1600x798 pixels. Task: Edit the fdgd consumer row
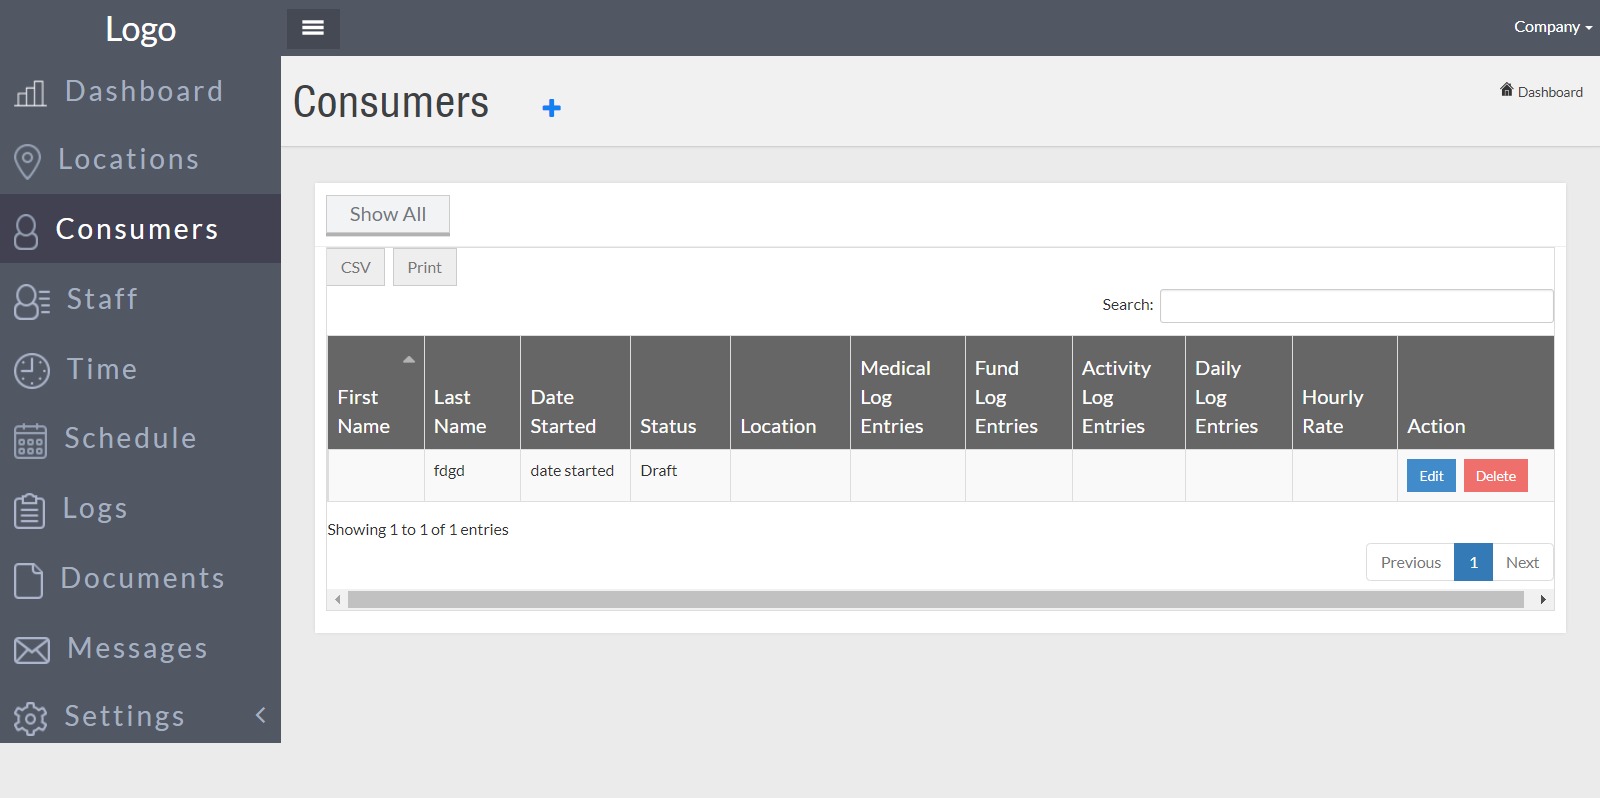1431,476
